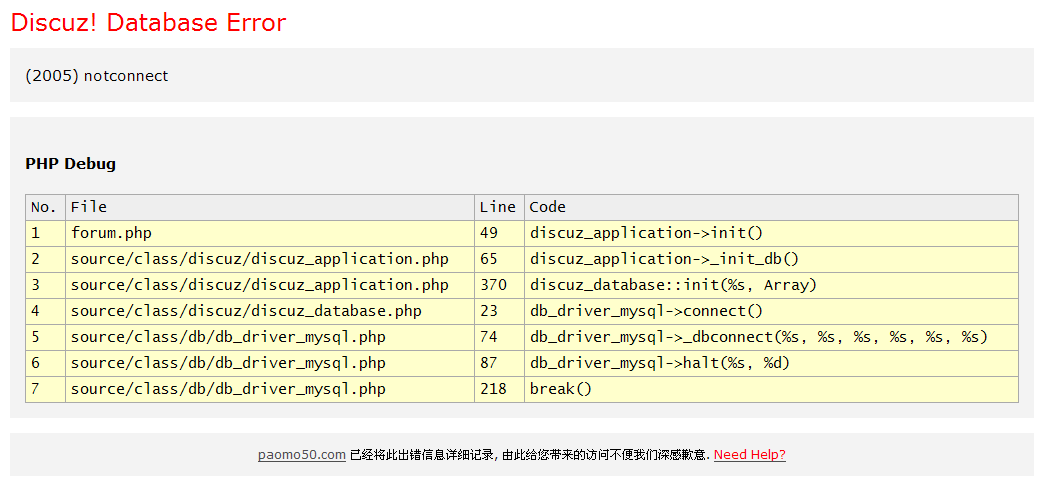This screenshot has height=494, width=1053.
Task: Click line number 74 cell
Action: click(x=499, y=337)
